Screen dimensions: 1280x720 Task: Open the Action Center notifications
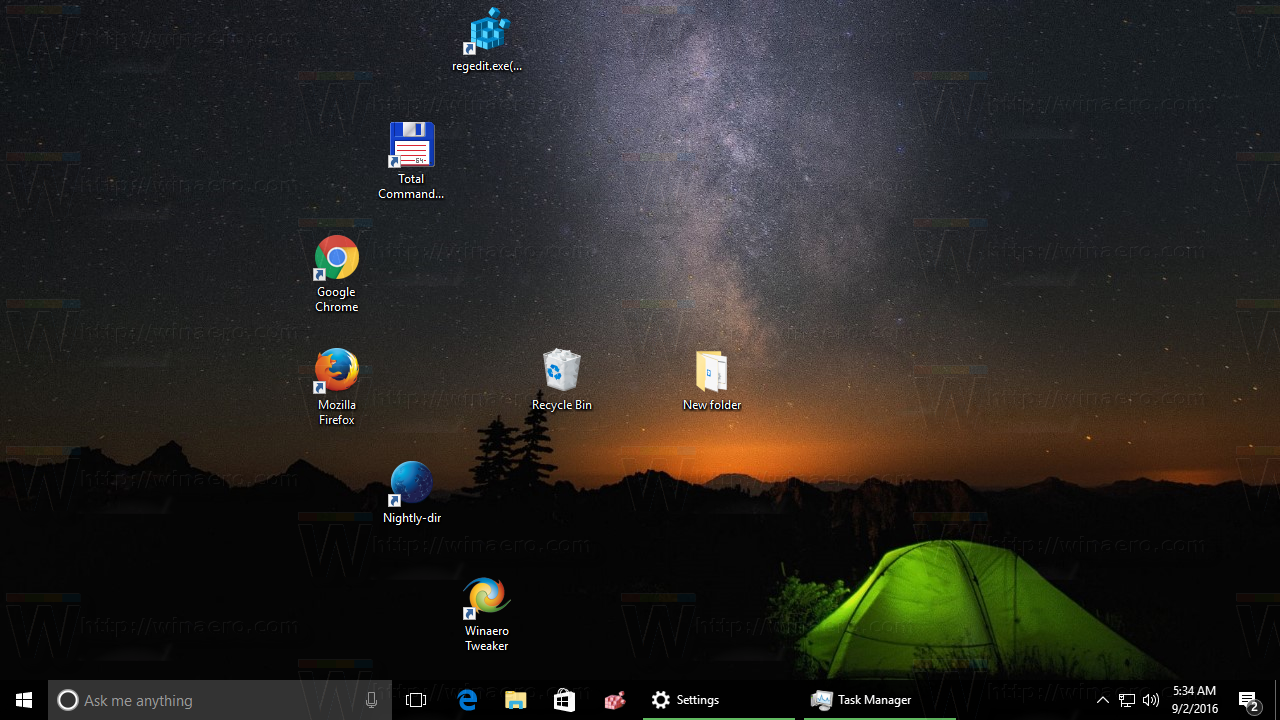pyautogui.click(x=1250, y=699)
